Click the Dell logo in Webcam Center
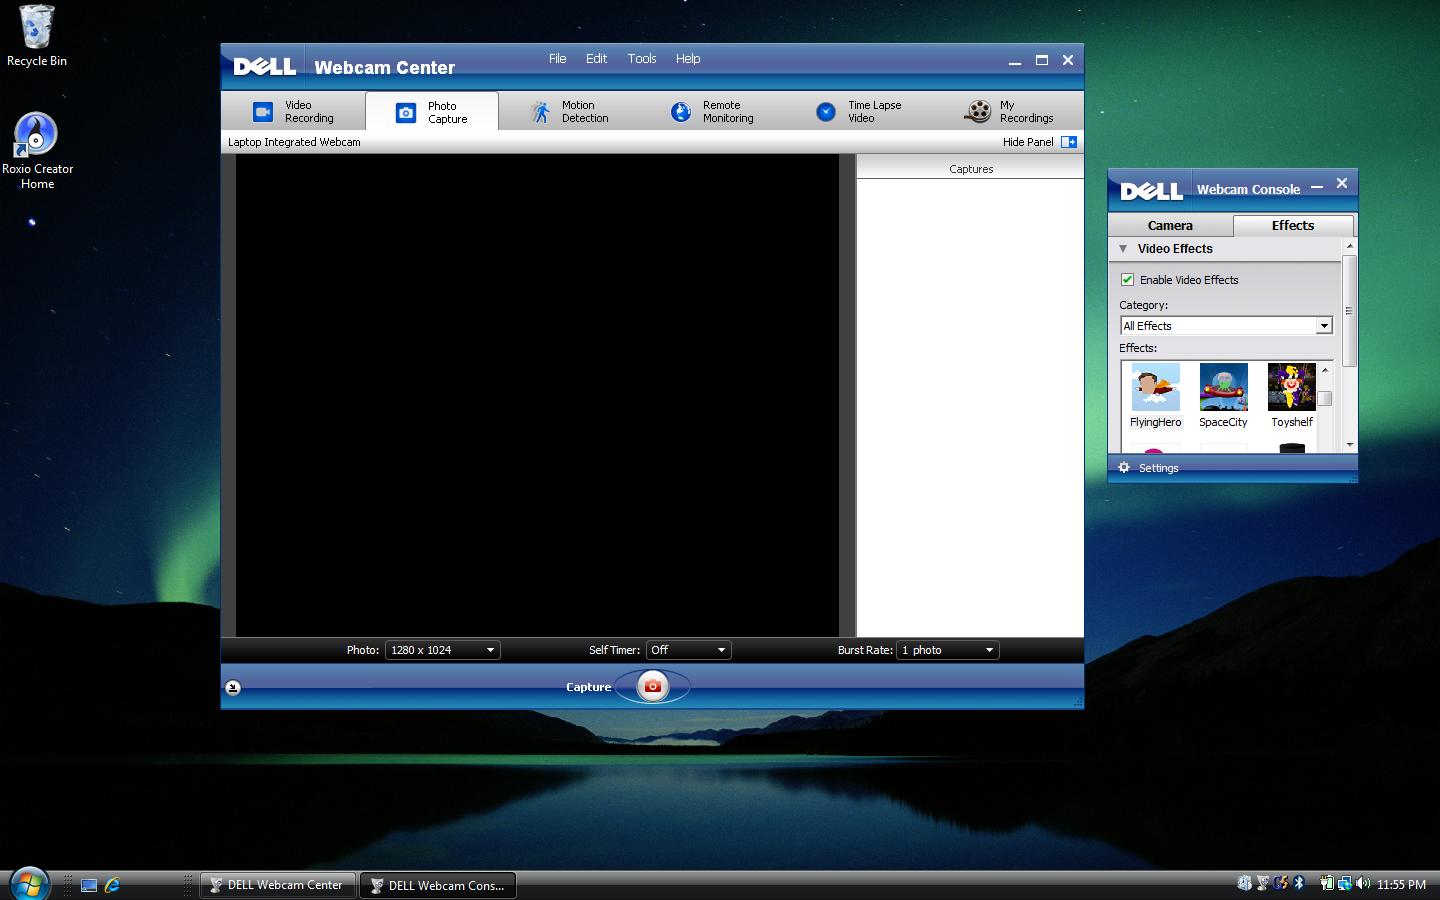The width and height of the screenshot is (1440, 900). [264, 67]
